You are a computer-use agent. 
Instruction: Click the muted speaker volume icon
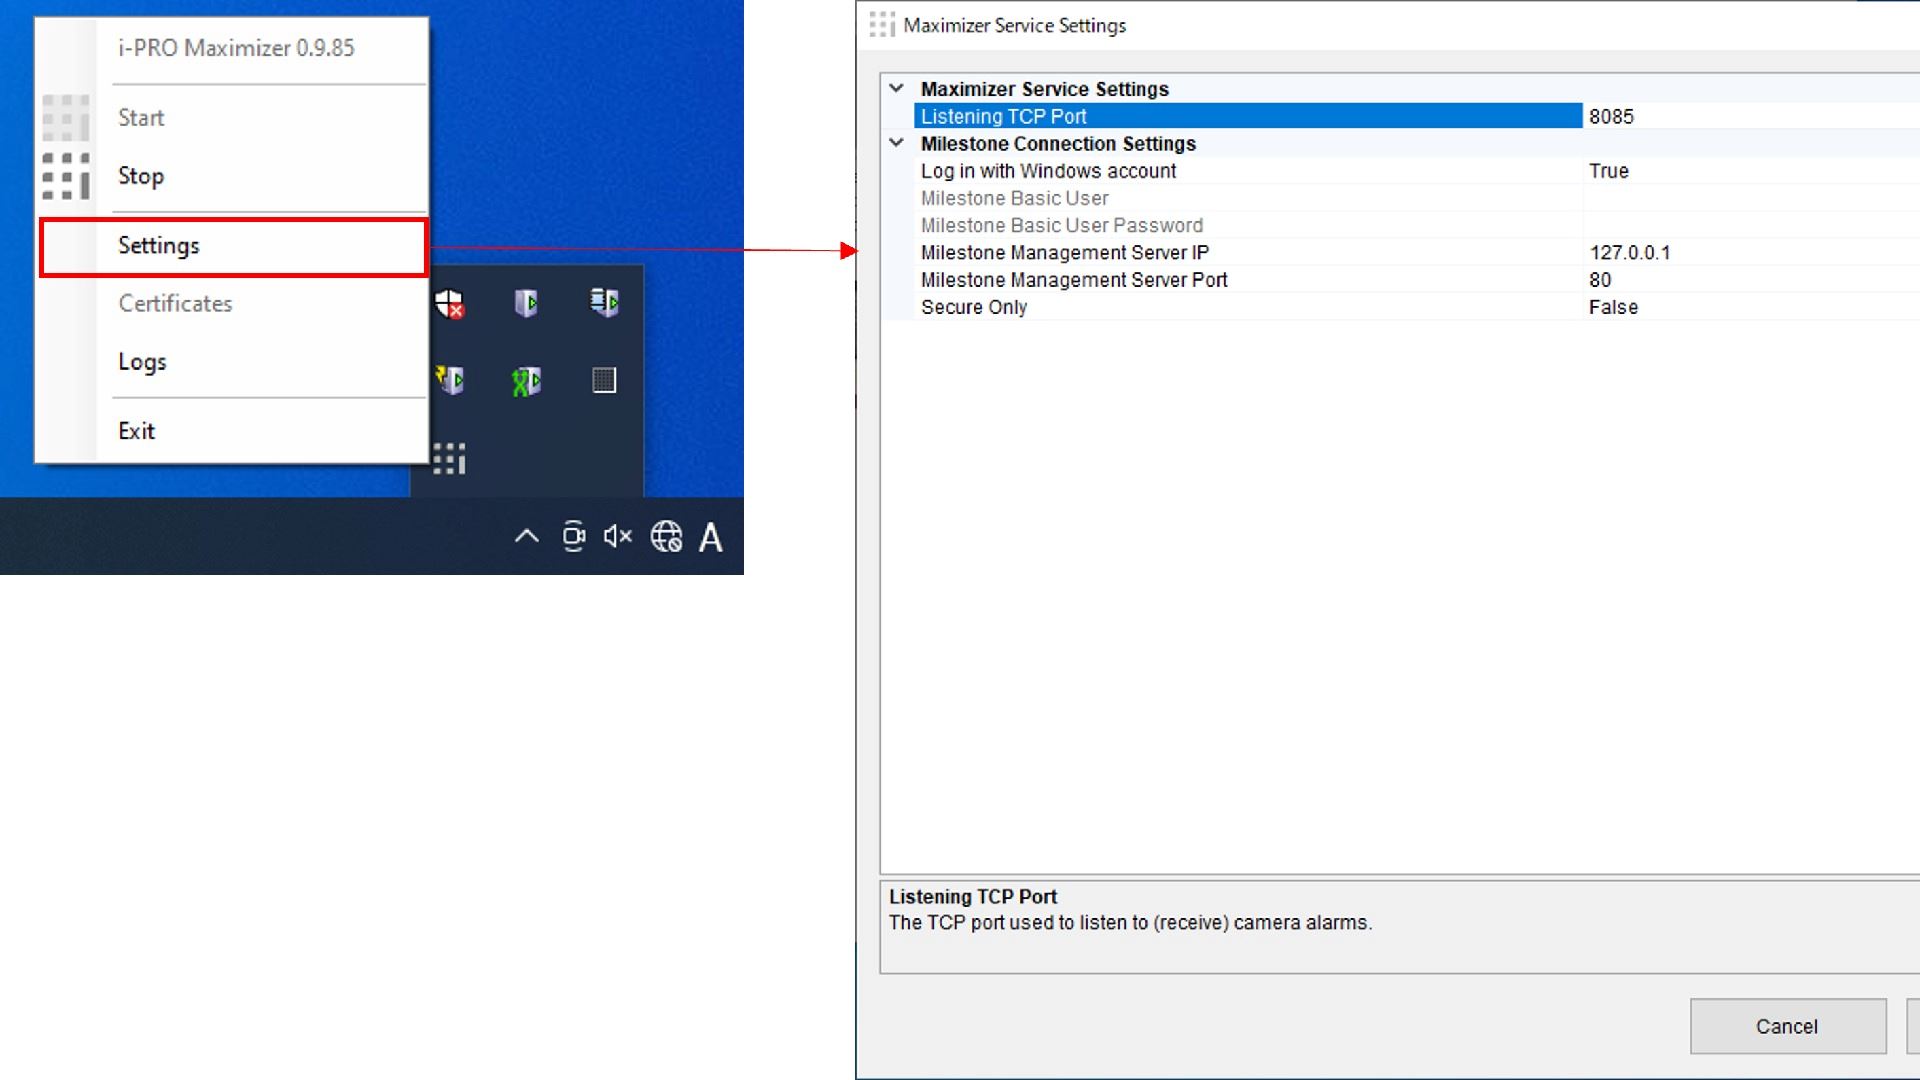(618, 537)
